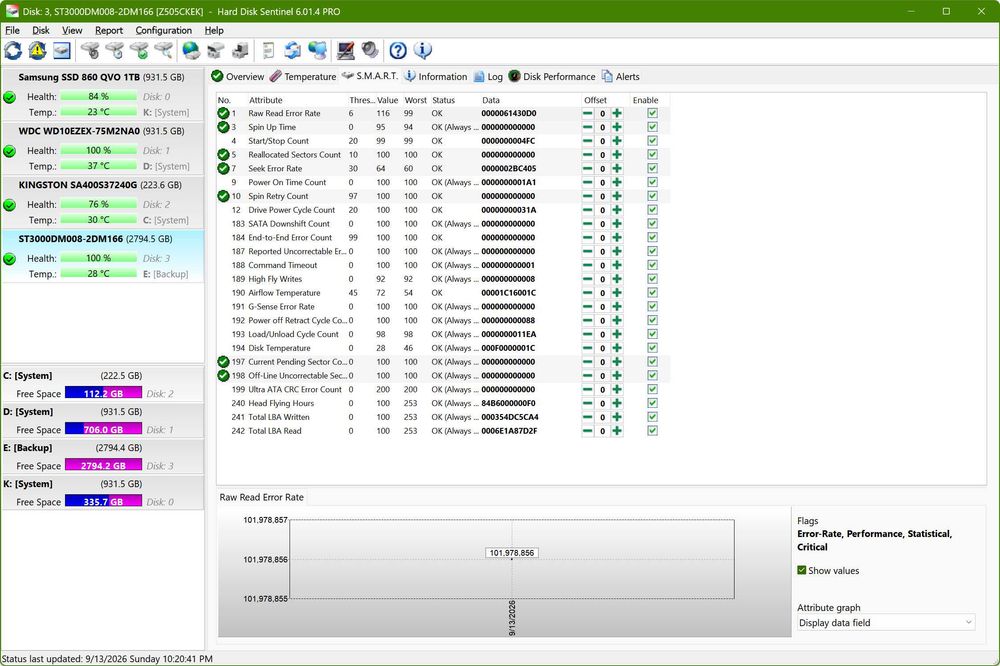This screenshot has height=666, width=1000.
Task: Open the File menu
Action: click(x=12, y=30)
